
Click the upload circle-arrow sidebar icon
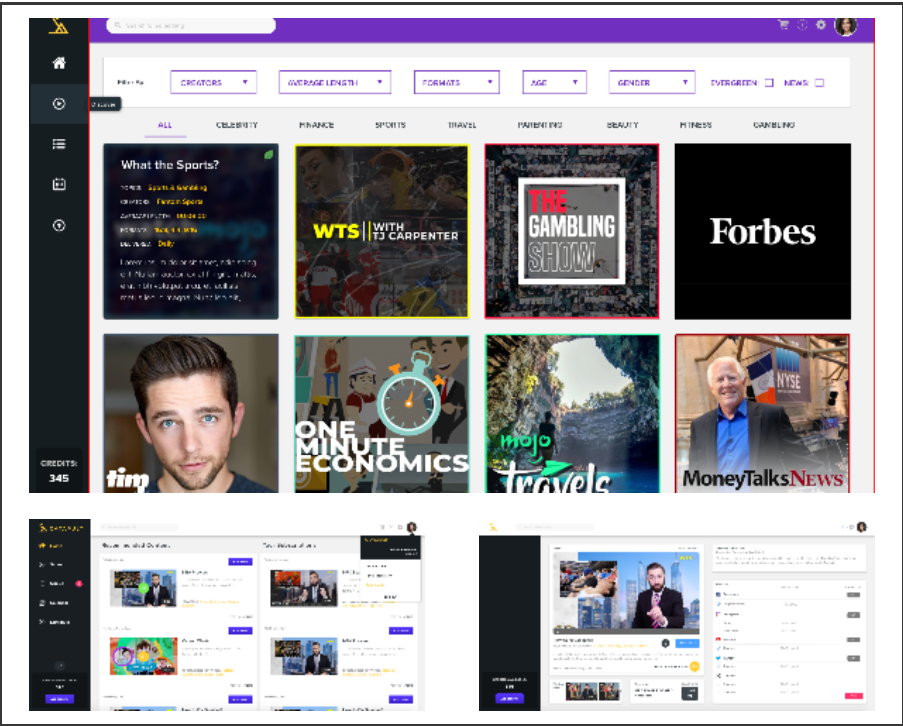point(59,225)
